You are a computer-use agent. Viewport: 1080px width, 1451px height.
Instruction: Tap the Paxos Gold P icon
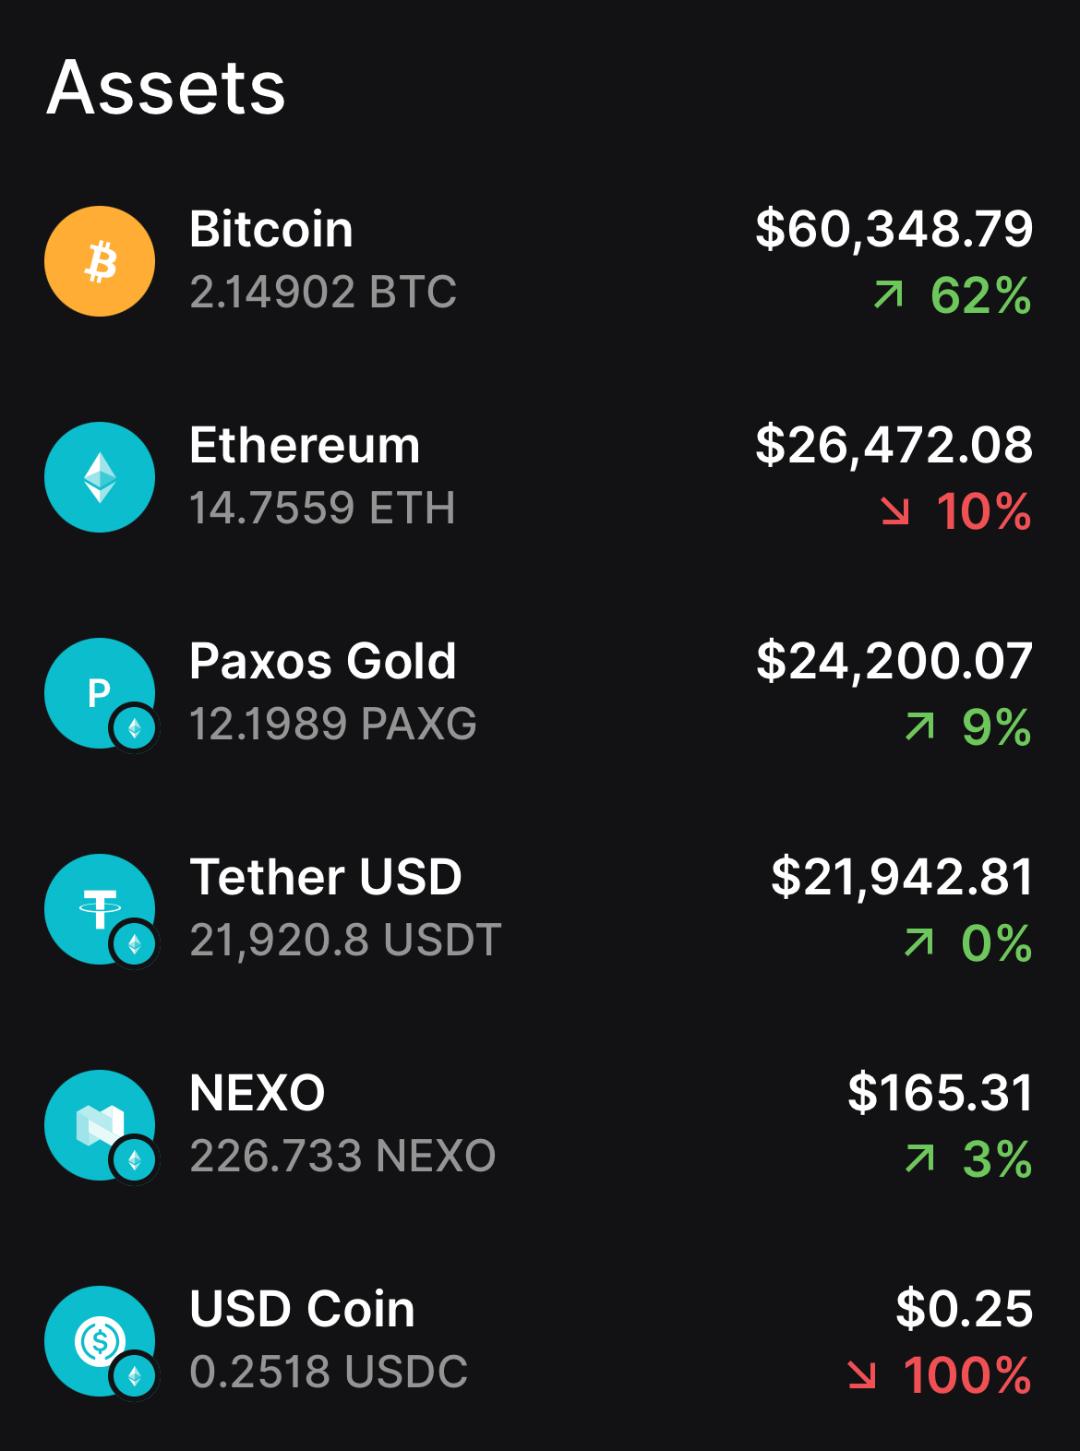(99, 693)
